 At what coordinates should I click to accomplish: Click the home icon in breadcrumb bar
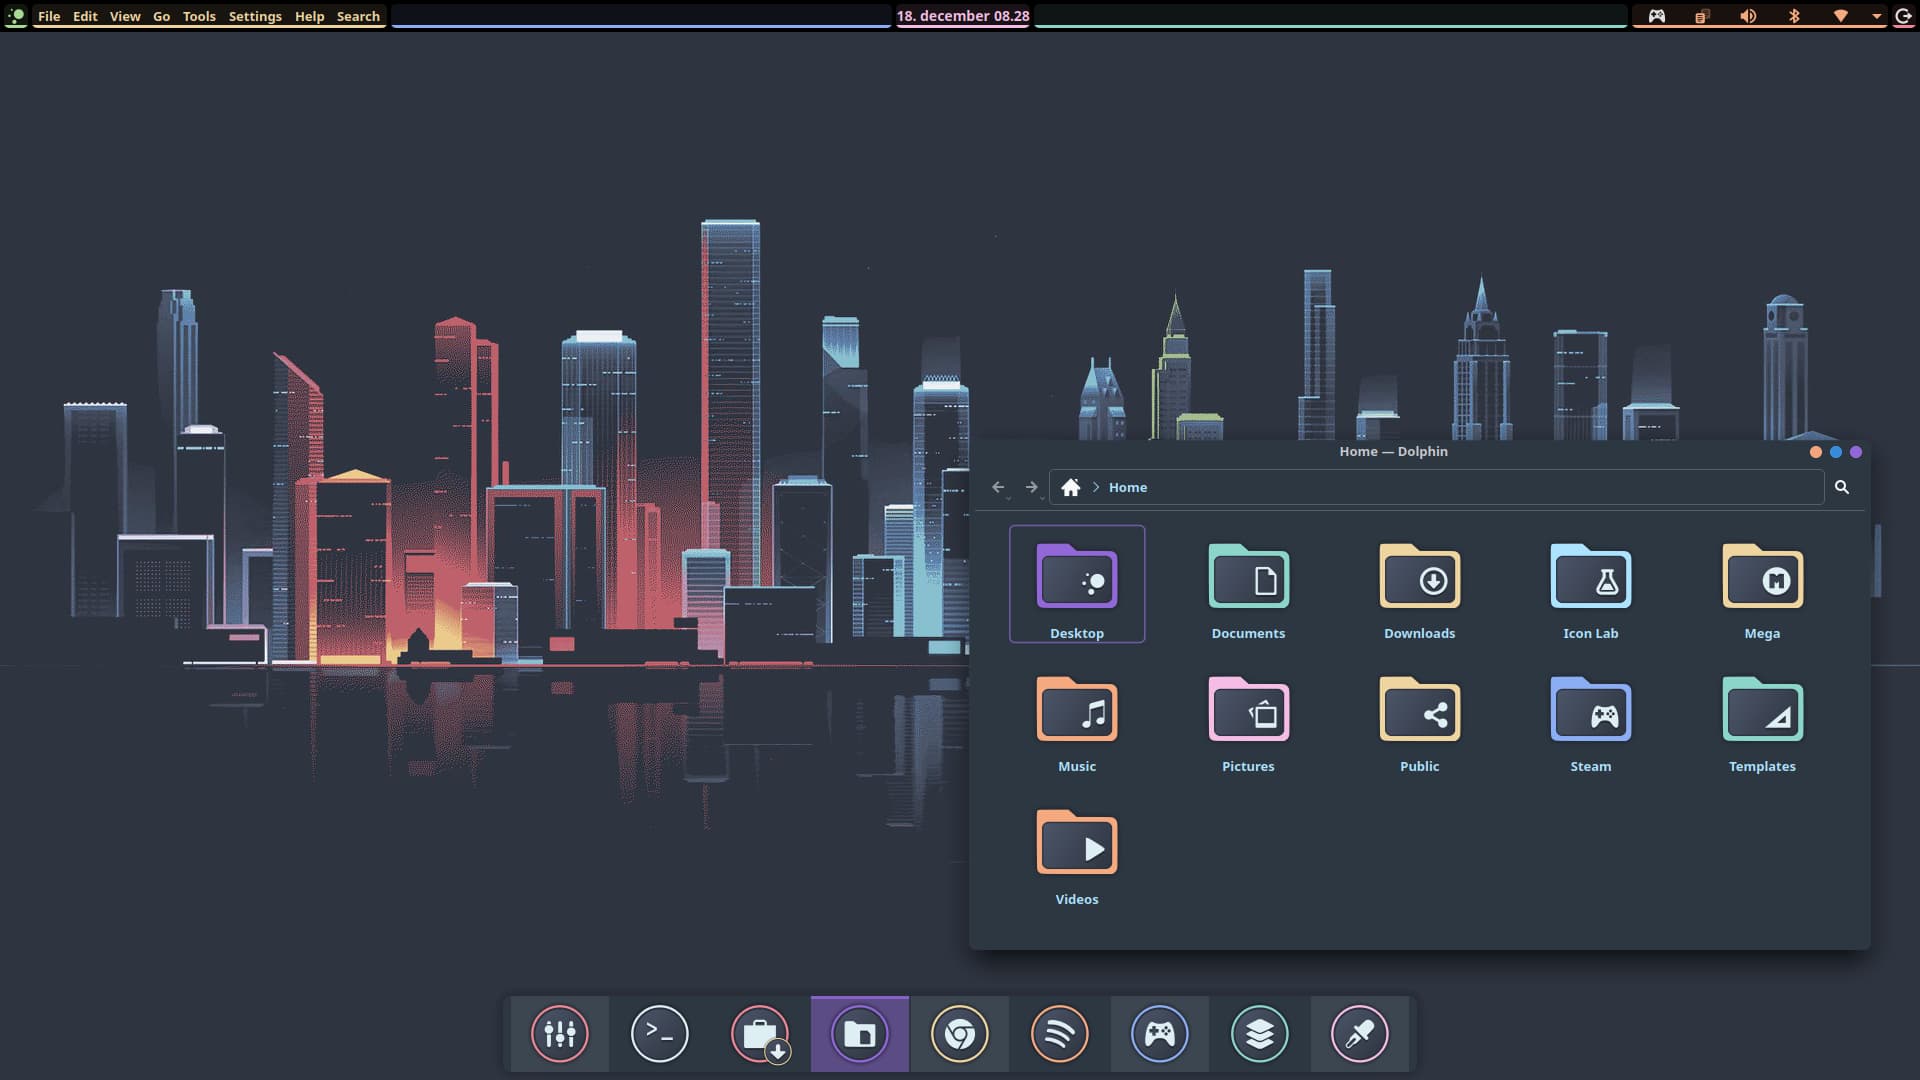pyautogui.click(x=1070, y=487)
